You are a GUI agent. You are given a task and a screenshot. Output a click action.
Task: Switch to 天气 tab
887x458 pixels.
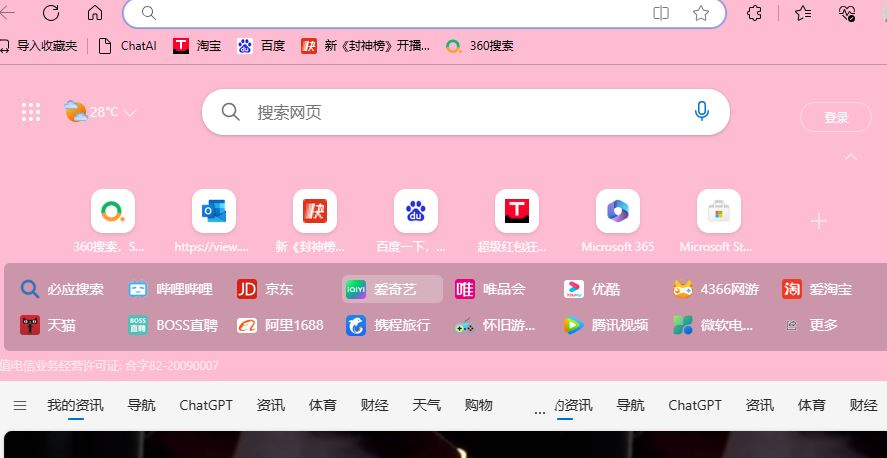[x=427, y=405]
